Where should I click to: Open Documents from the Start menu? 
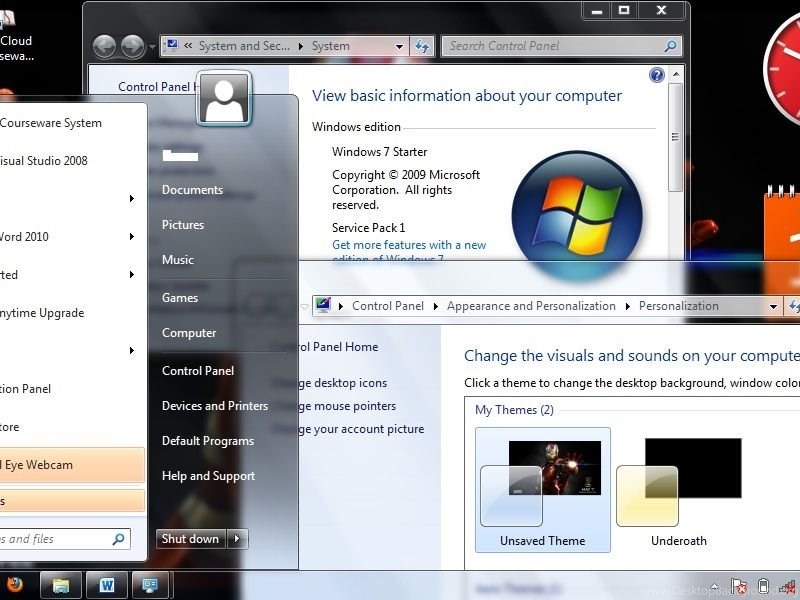192,190
